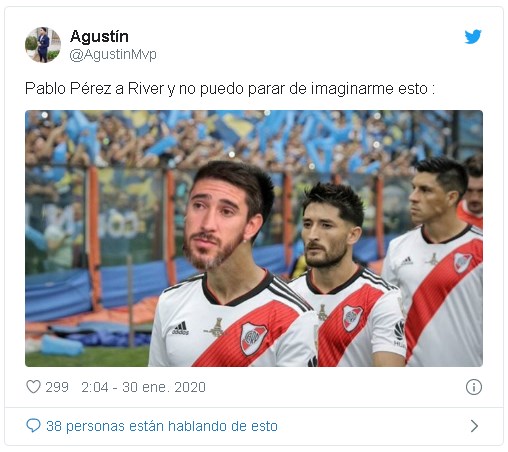Expand the conversation with the right chevron
The width and height of the screenshot is (508, 452).
click(474, 426)
